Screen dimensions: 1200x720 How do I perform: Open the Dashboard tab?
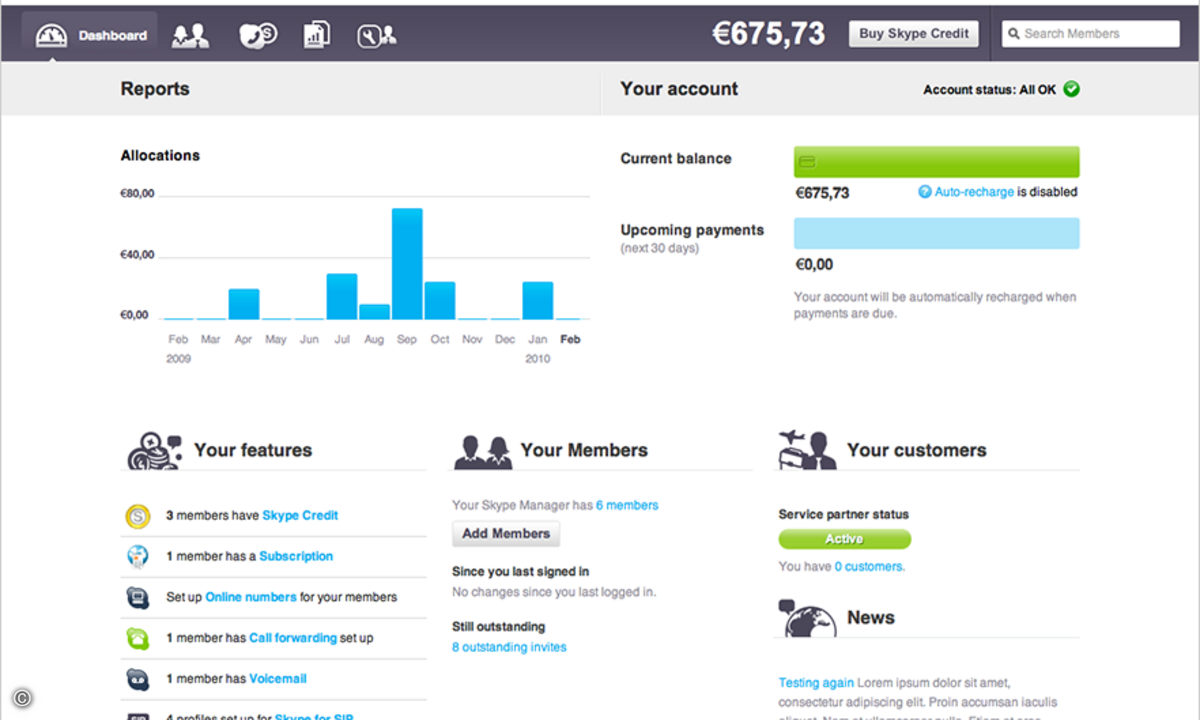tap(89, 35)
